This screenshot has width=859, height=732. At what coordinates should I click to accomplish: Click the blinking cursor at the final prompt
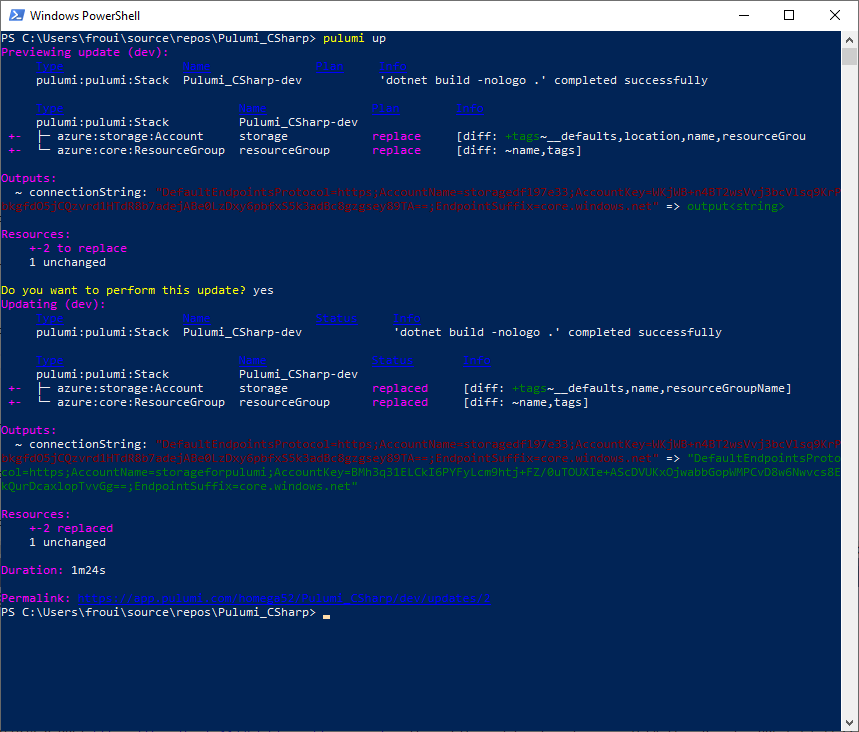click(327, 613)
